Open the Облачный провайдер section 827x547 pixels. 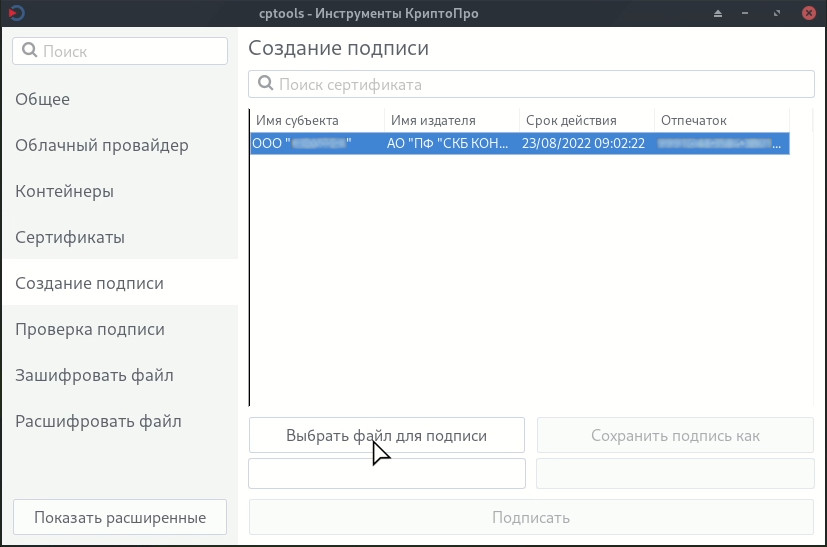(120, 145)
